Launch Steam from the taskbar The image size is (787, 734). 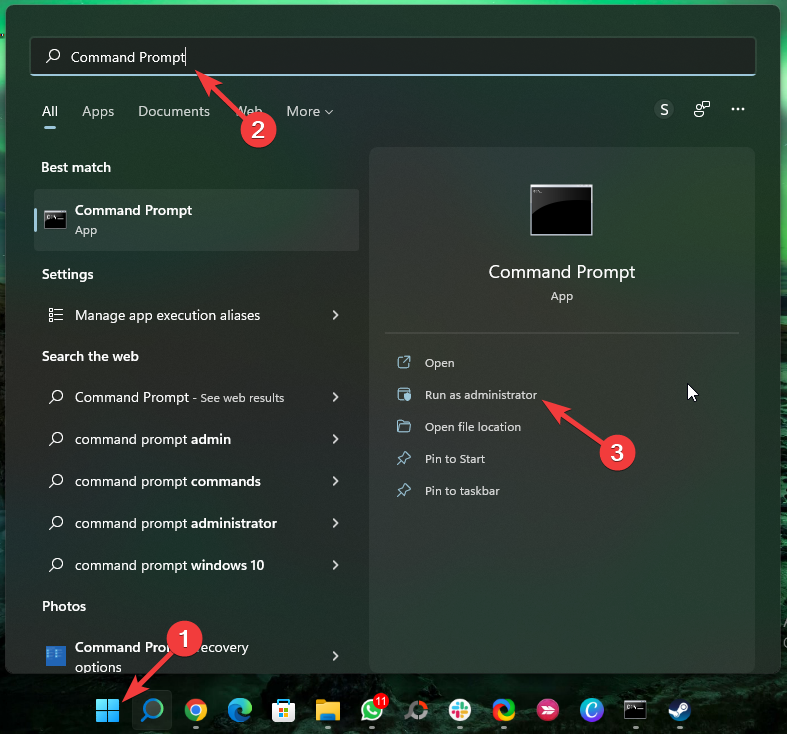click(680, 710)
